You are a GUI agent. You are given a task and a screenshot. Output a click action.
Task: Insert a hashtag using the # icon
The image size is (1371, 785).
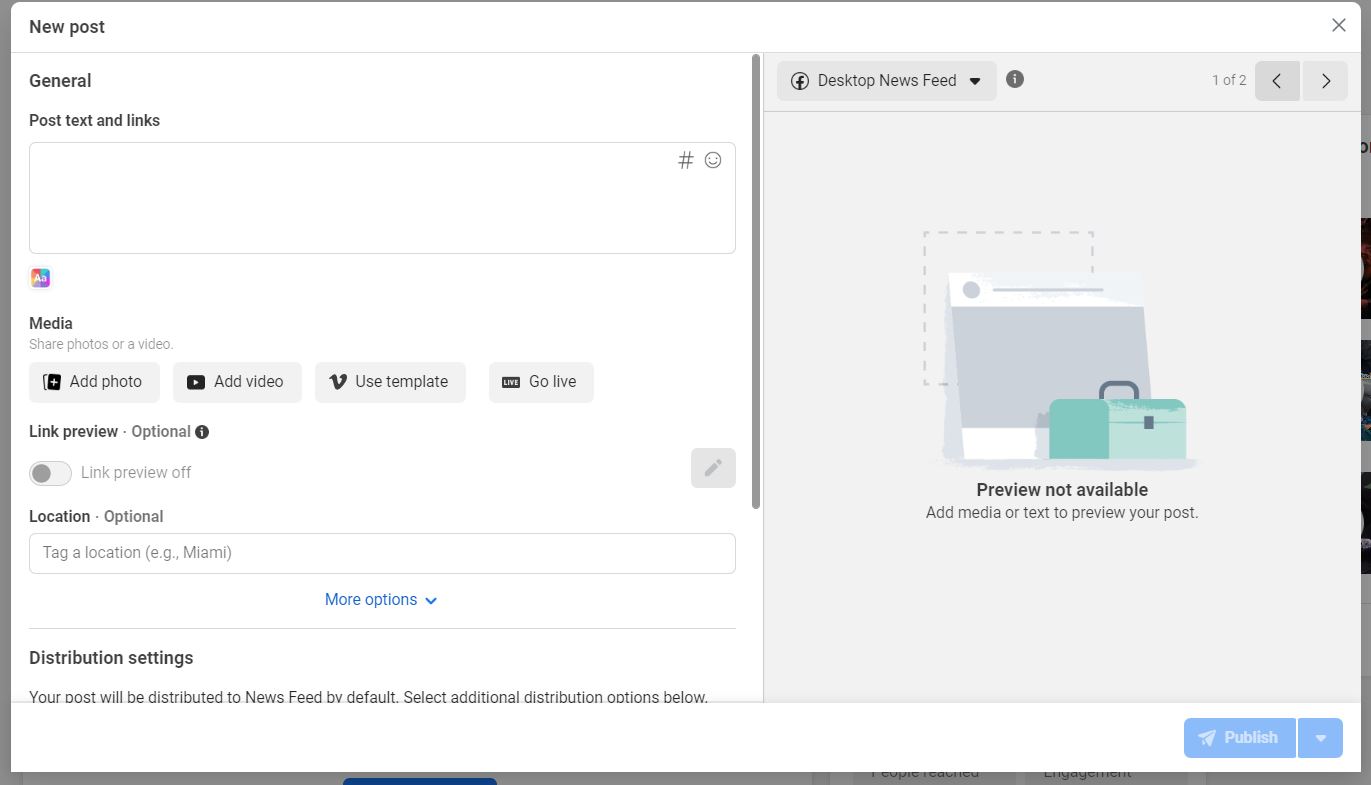pos(685,160)
